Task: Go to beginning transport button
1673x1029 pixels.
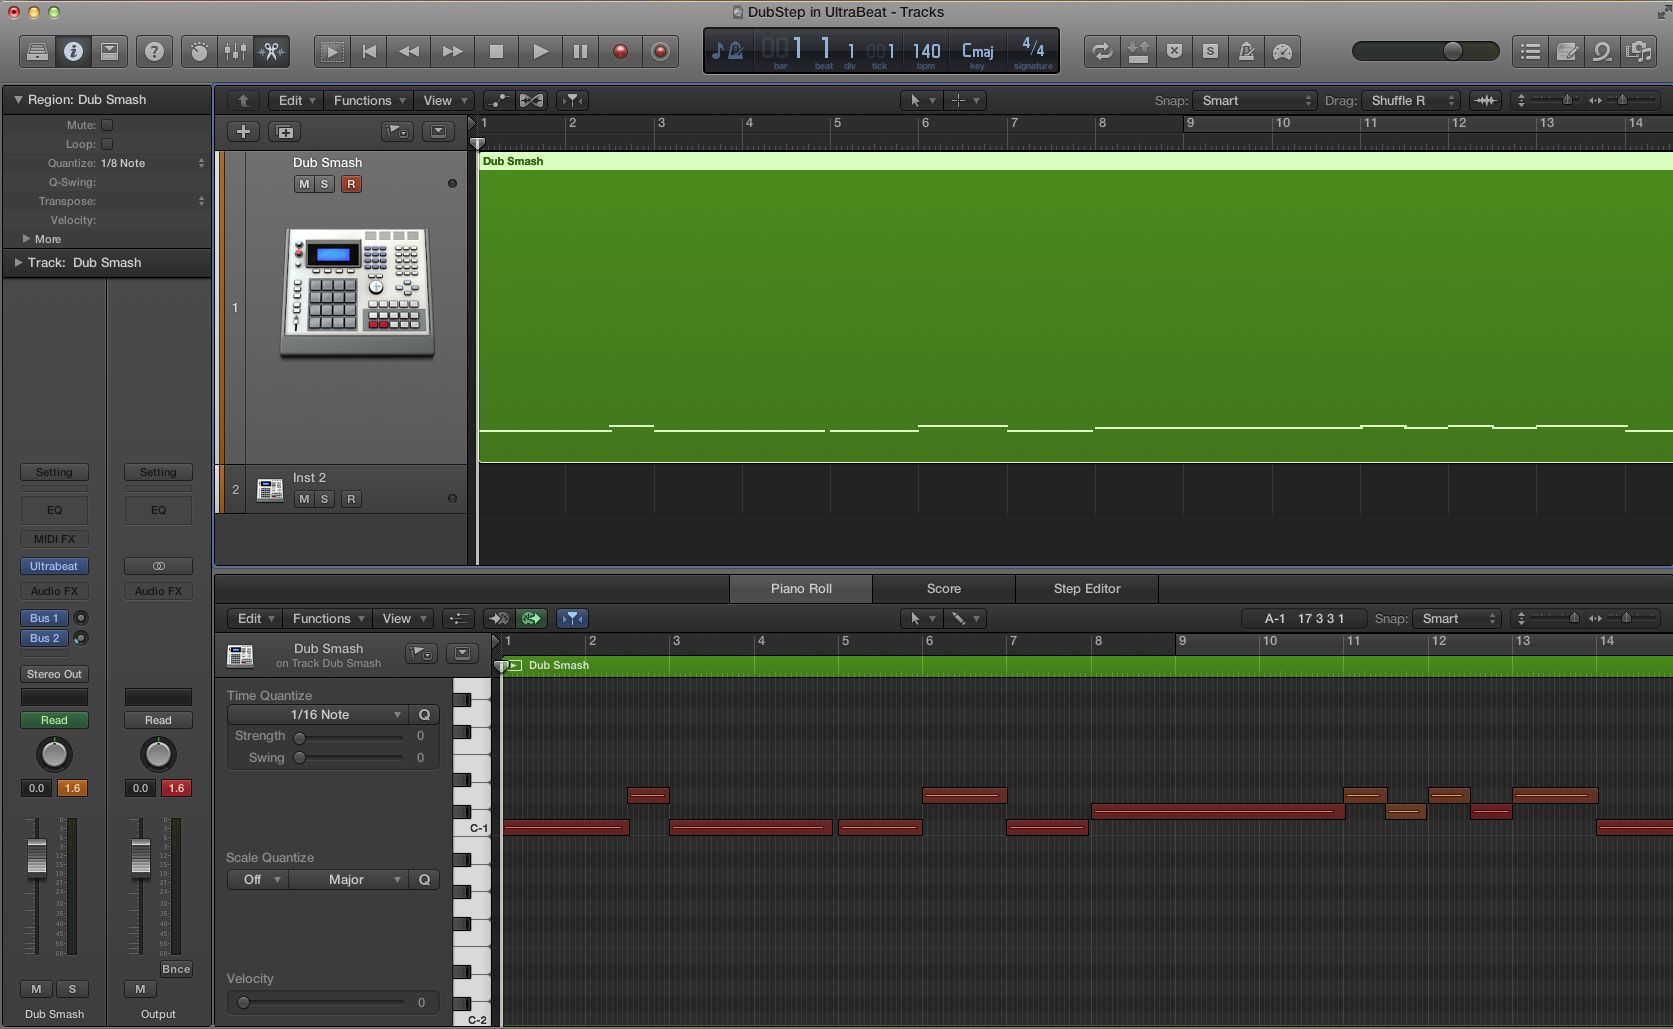Action: point(369,52)
